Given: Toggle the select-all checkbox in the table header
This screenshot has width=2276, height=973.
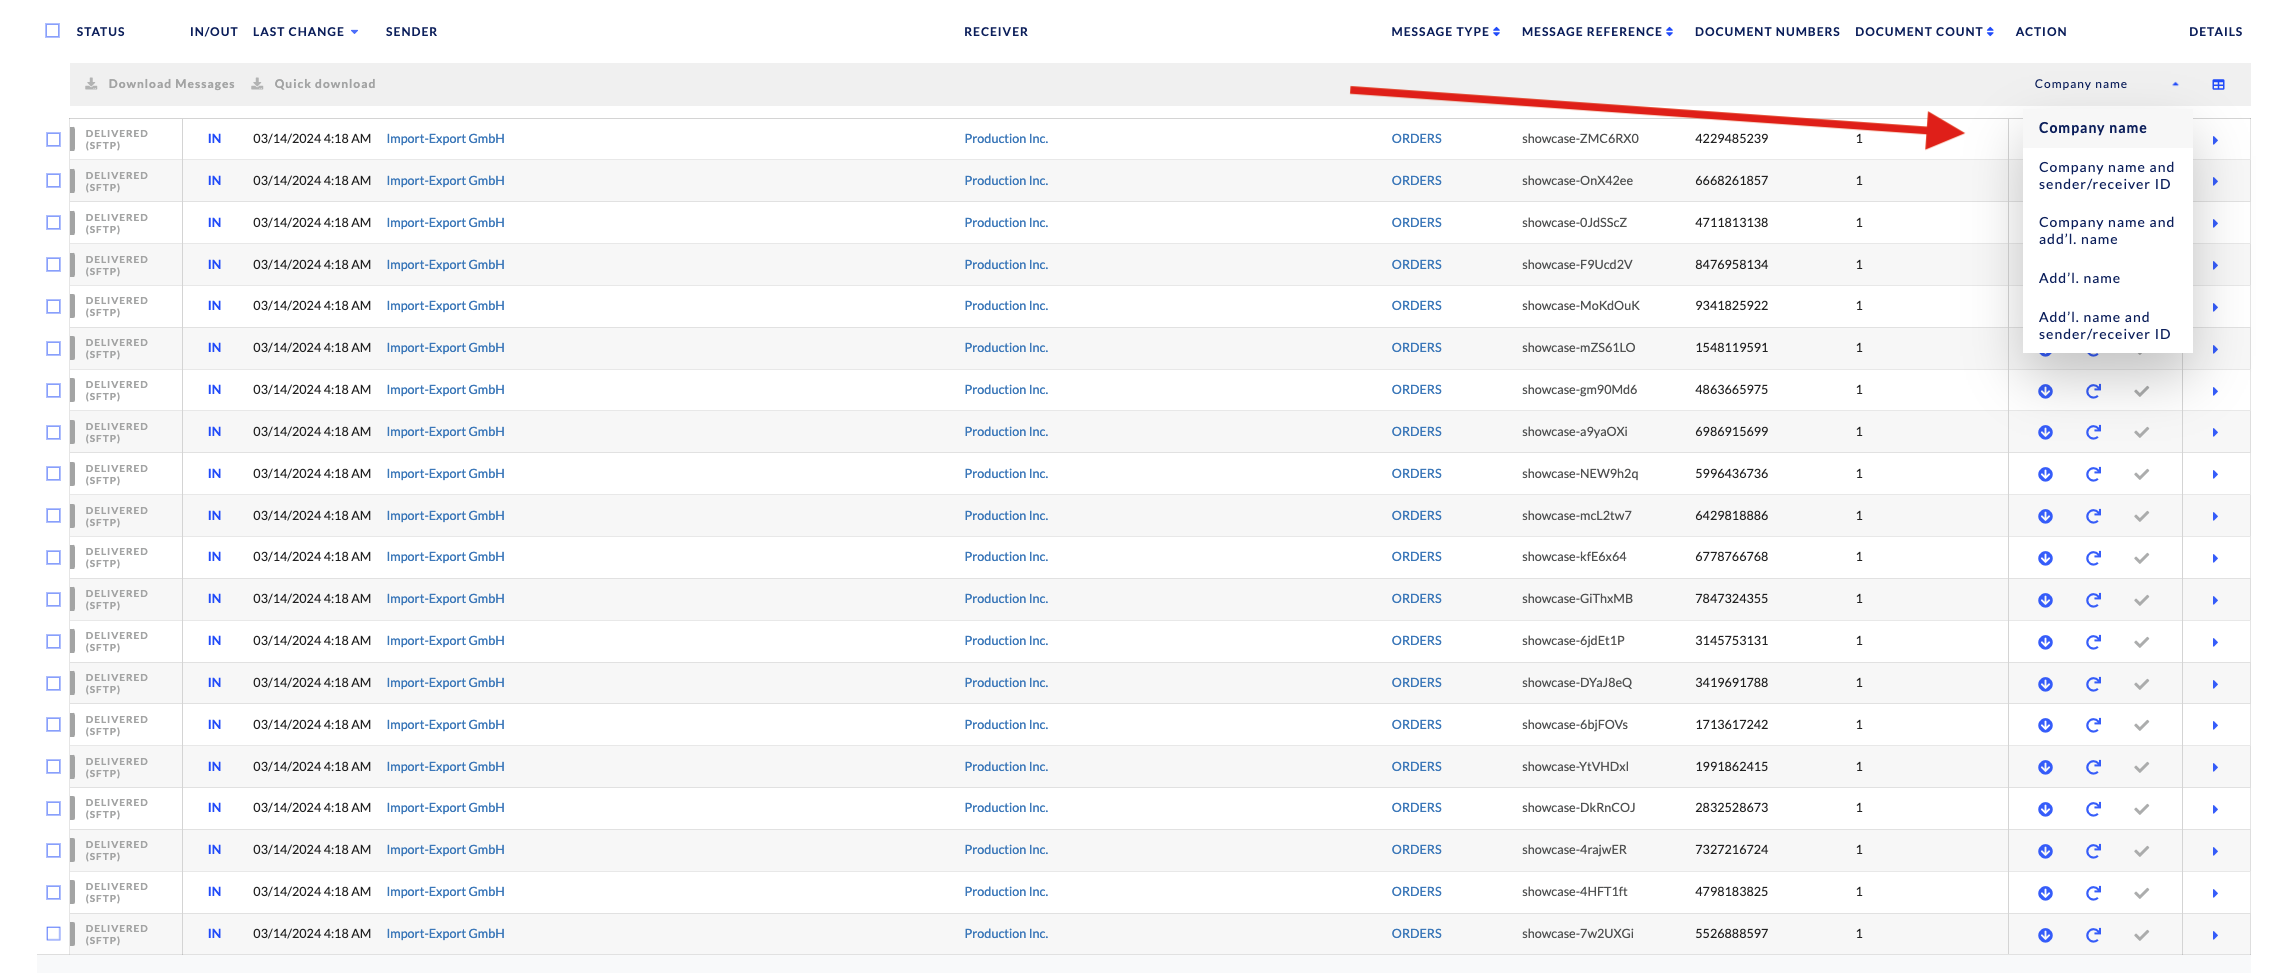Looking at the screenshot, I should click(53, 31).
